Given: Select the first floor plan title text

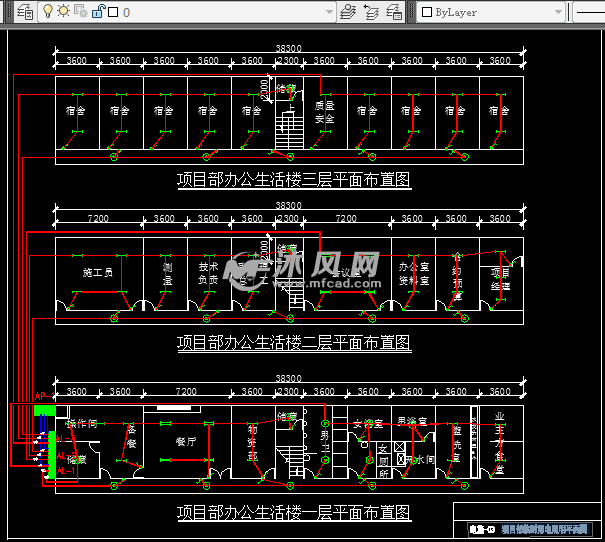Looking at the screenshot, I should click(294, 513).
